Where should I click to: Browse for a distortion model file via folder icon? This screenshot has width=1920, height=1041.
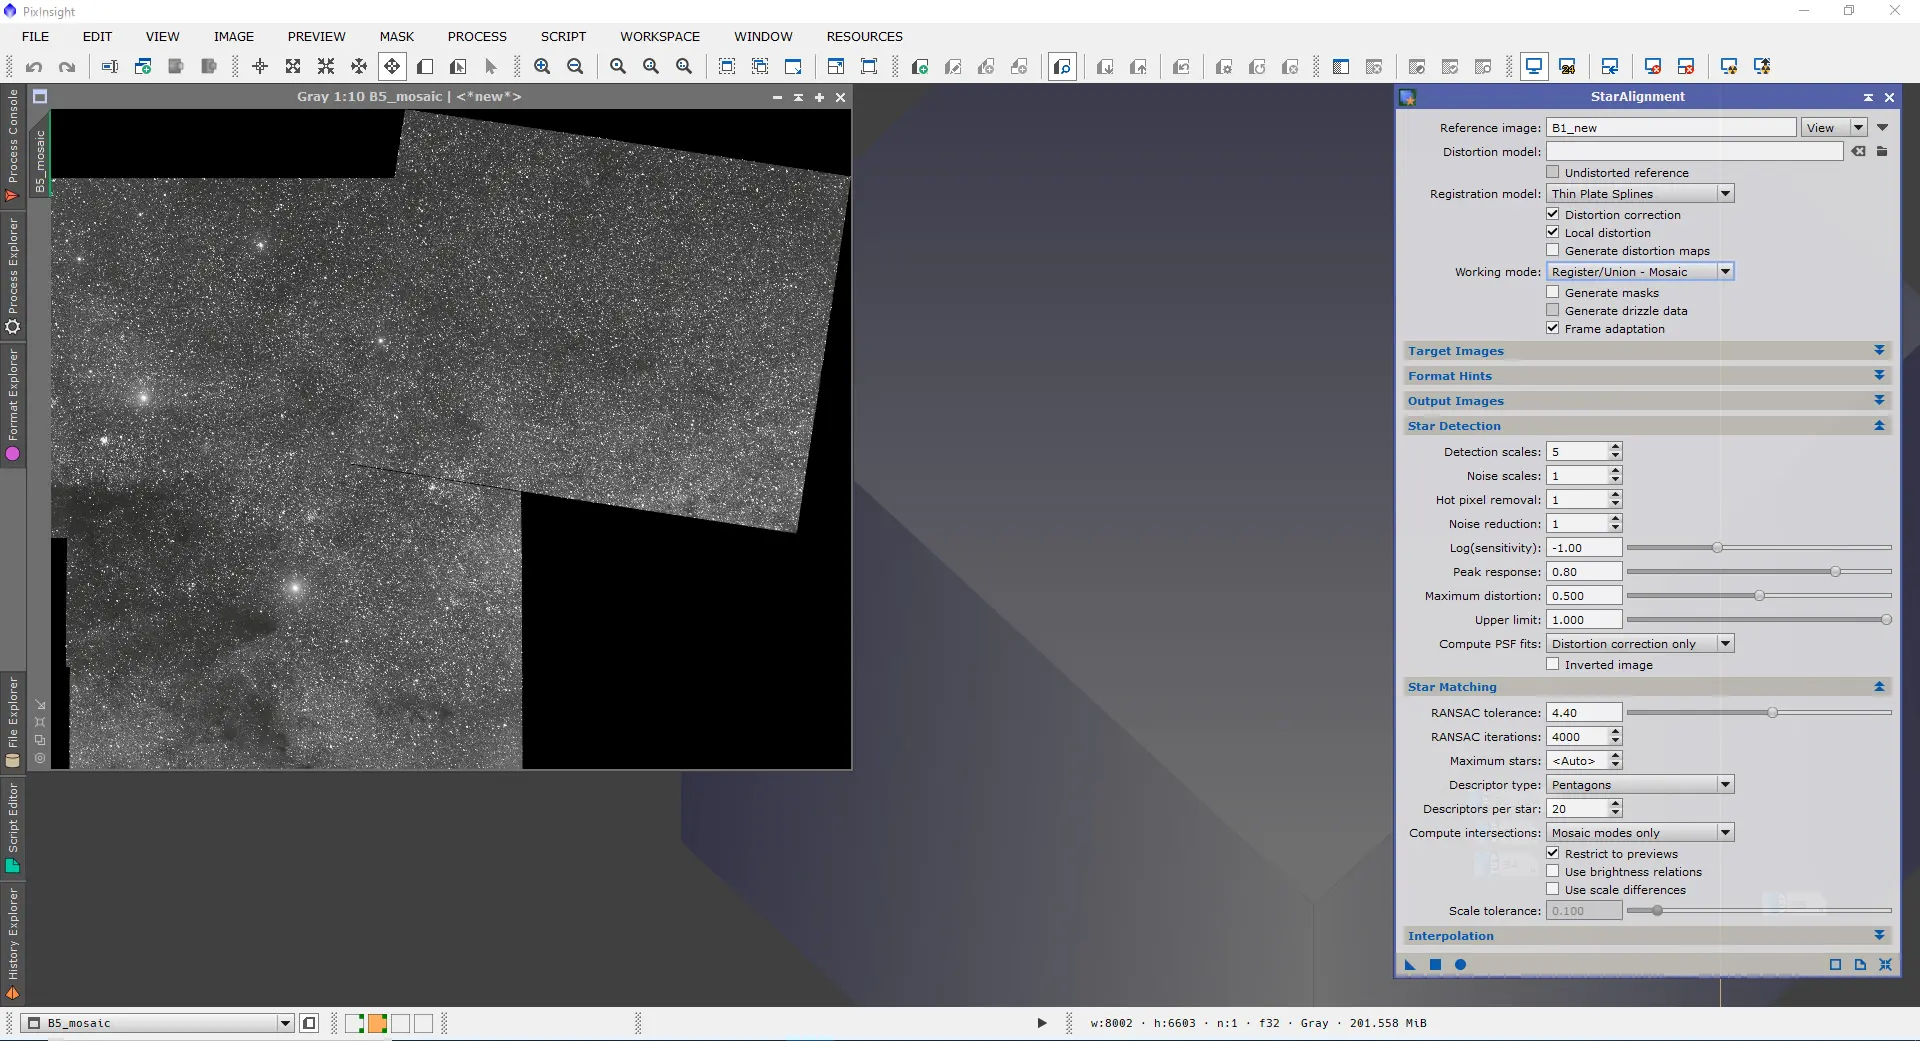[x=1882, y=152]
